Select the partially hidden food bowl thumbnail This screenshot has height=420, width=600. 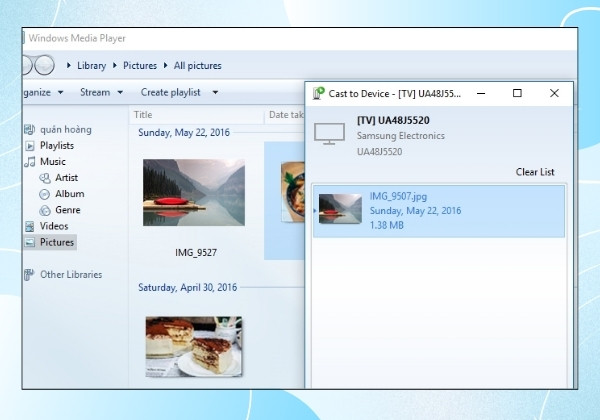pos(293,192)
